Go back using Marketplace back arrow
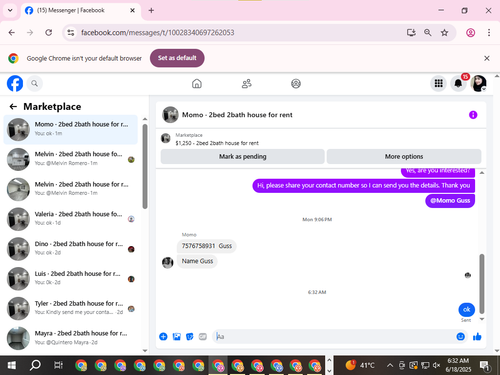500x375 pixels. pyautogui.click(x=13, y=107)
